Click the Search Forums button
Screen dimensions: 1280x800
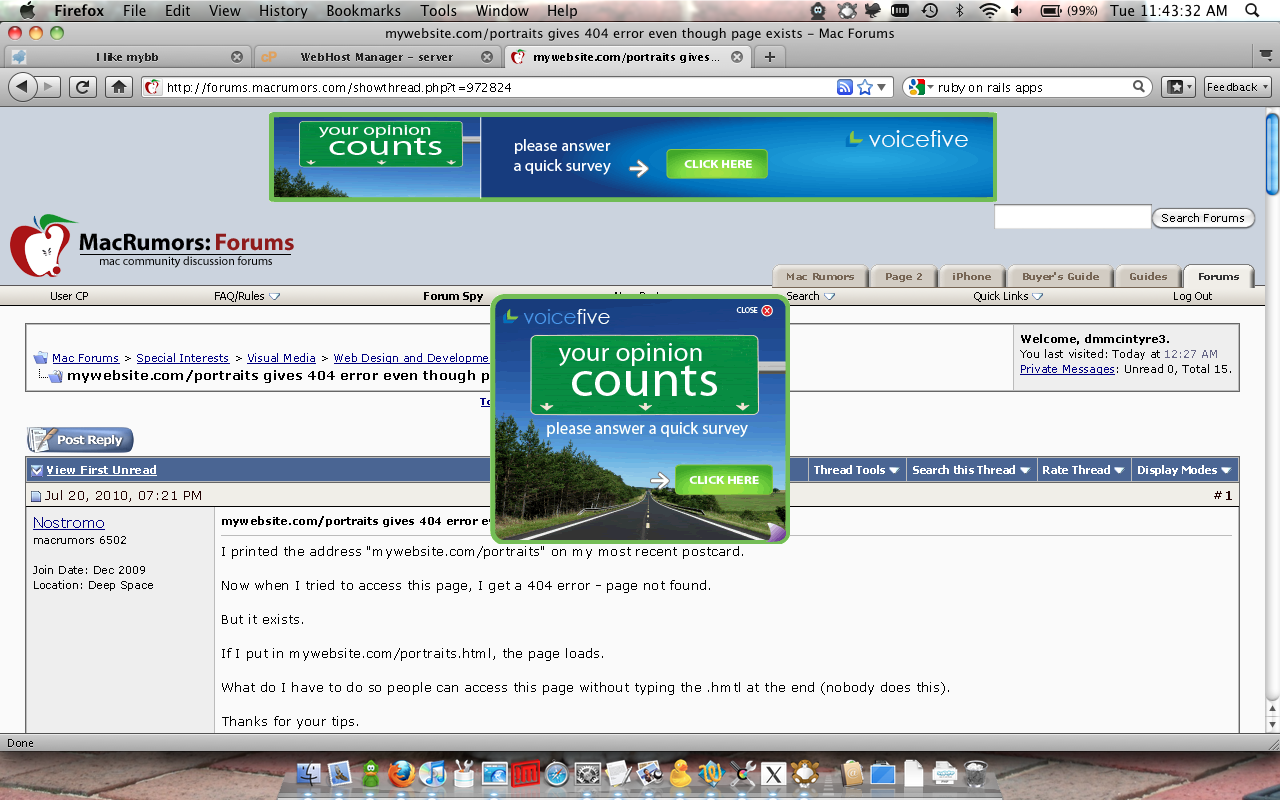[x=1203, y=218]
